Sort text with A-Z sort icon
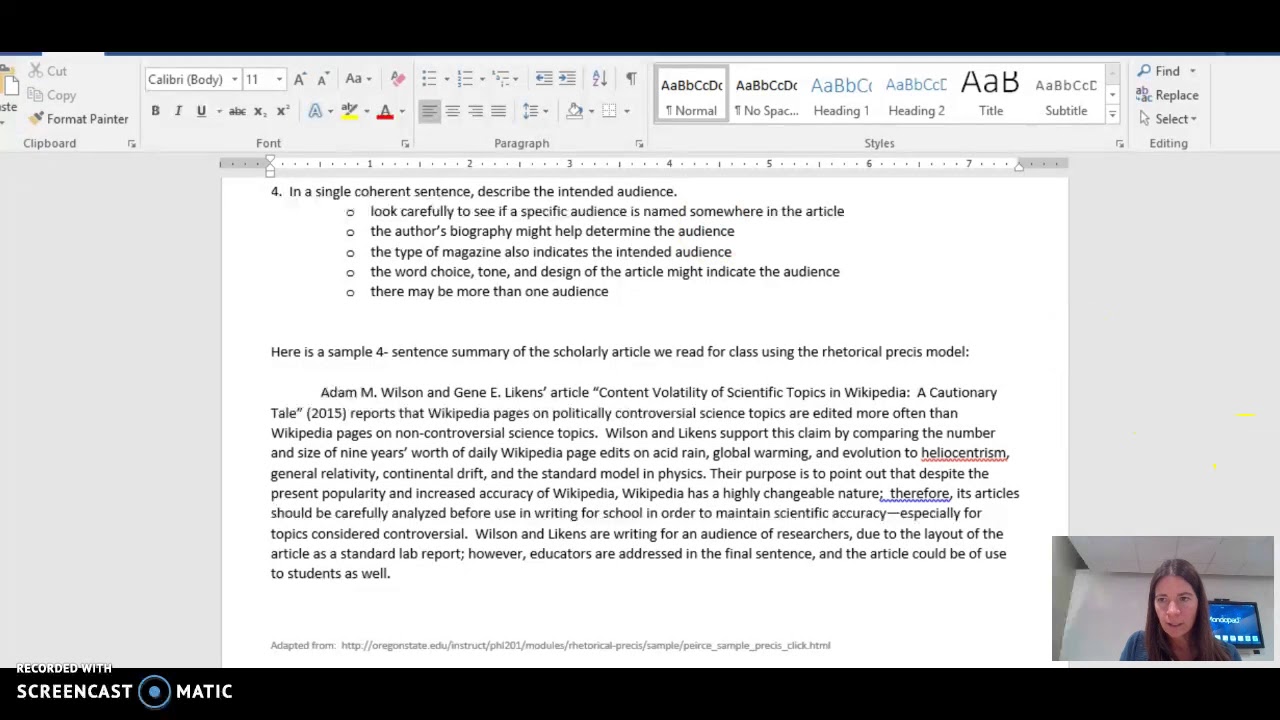 pyautogui.click(x=599, y=79)
